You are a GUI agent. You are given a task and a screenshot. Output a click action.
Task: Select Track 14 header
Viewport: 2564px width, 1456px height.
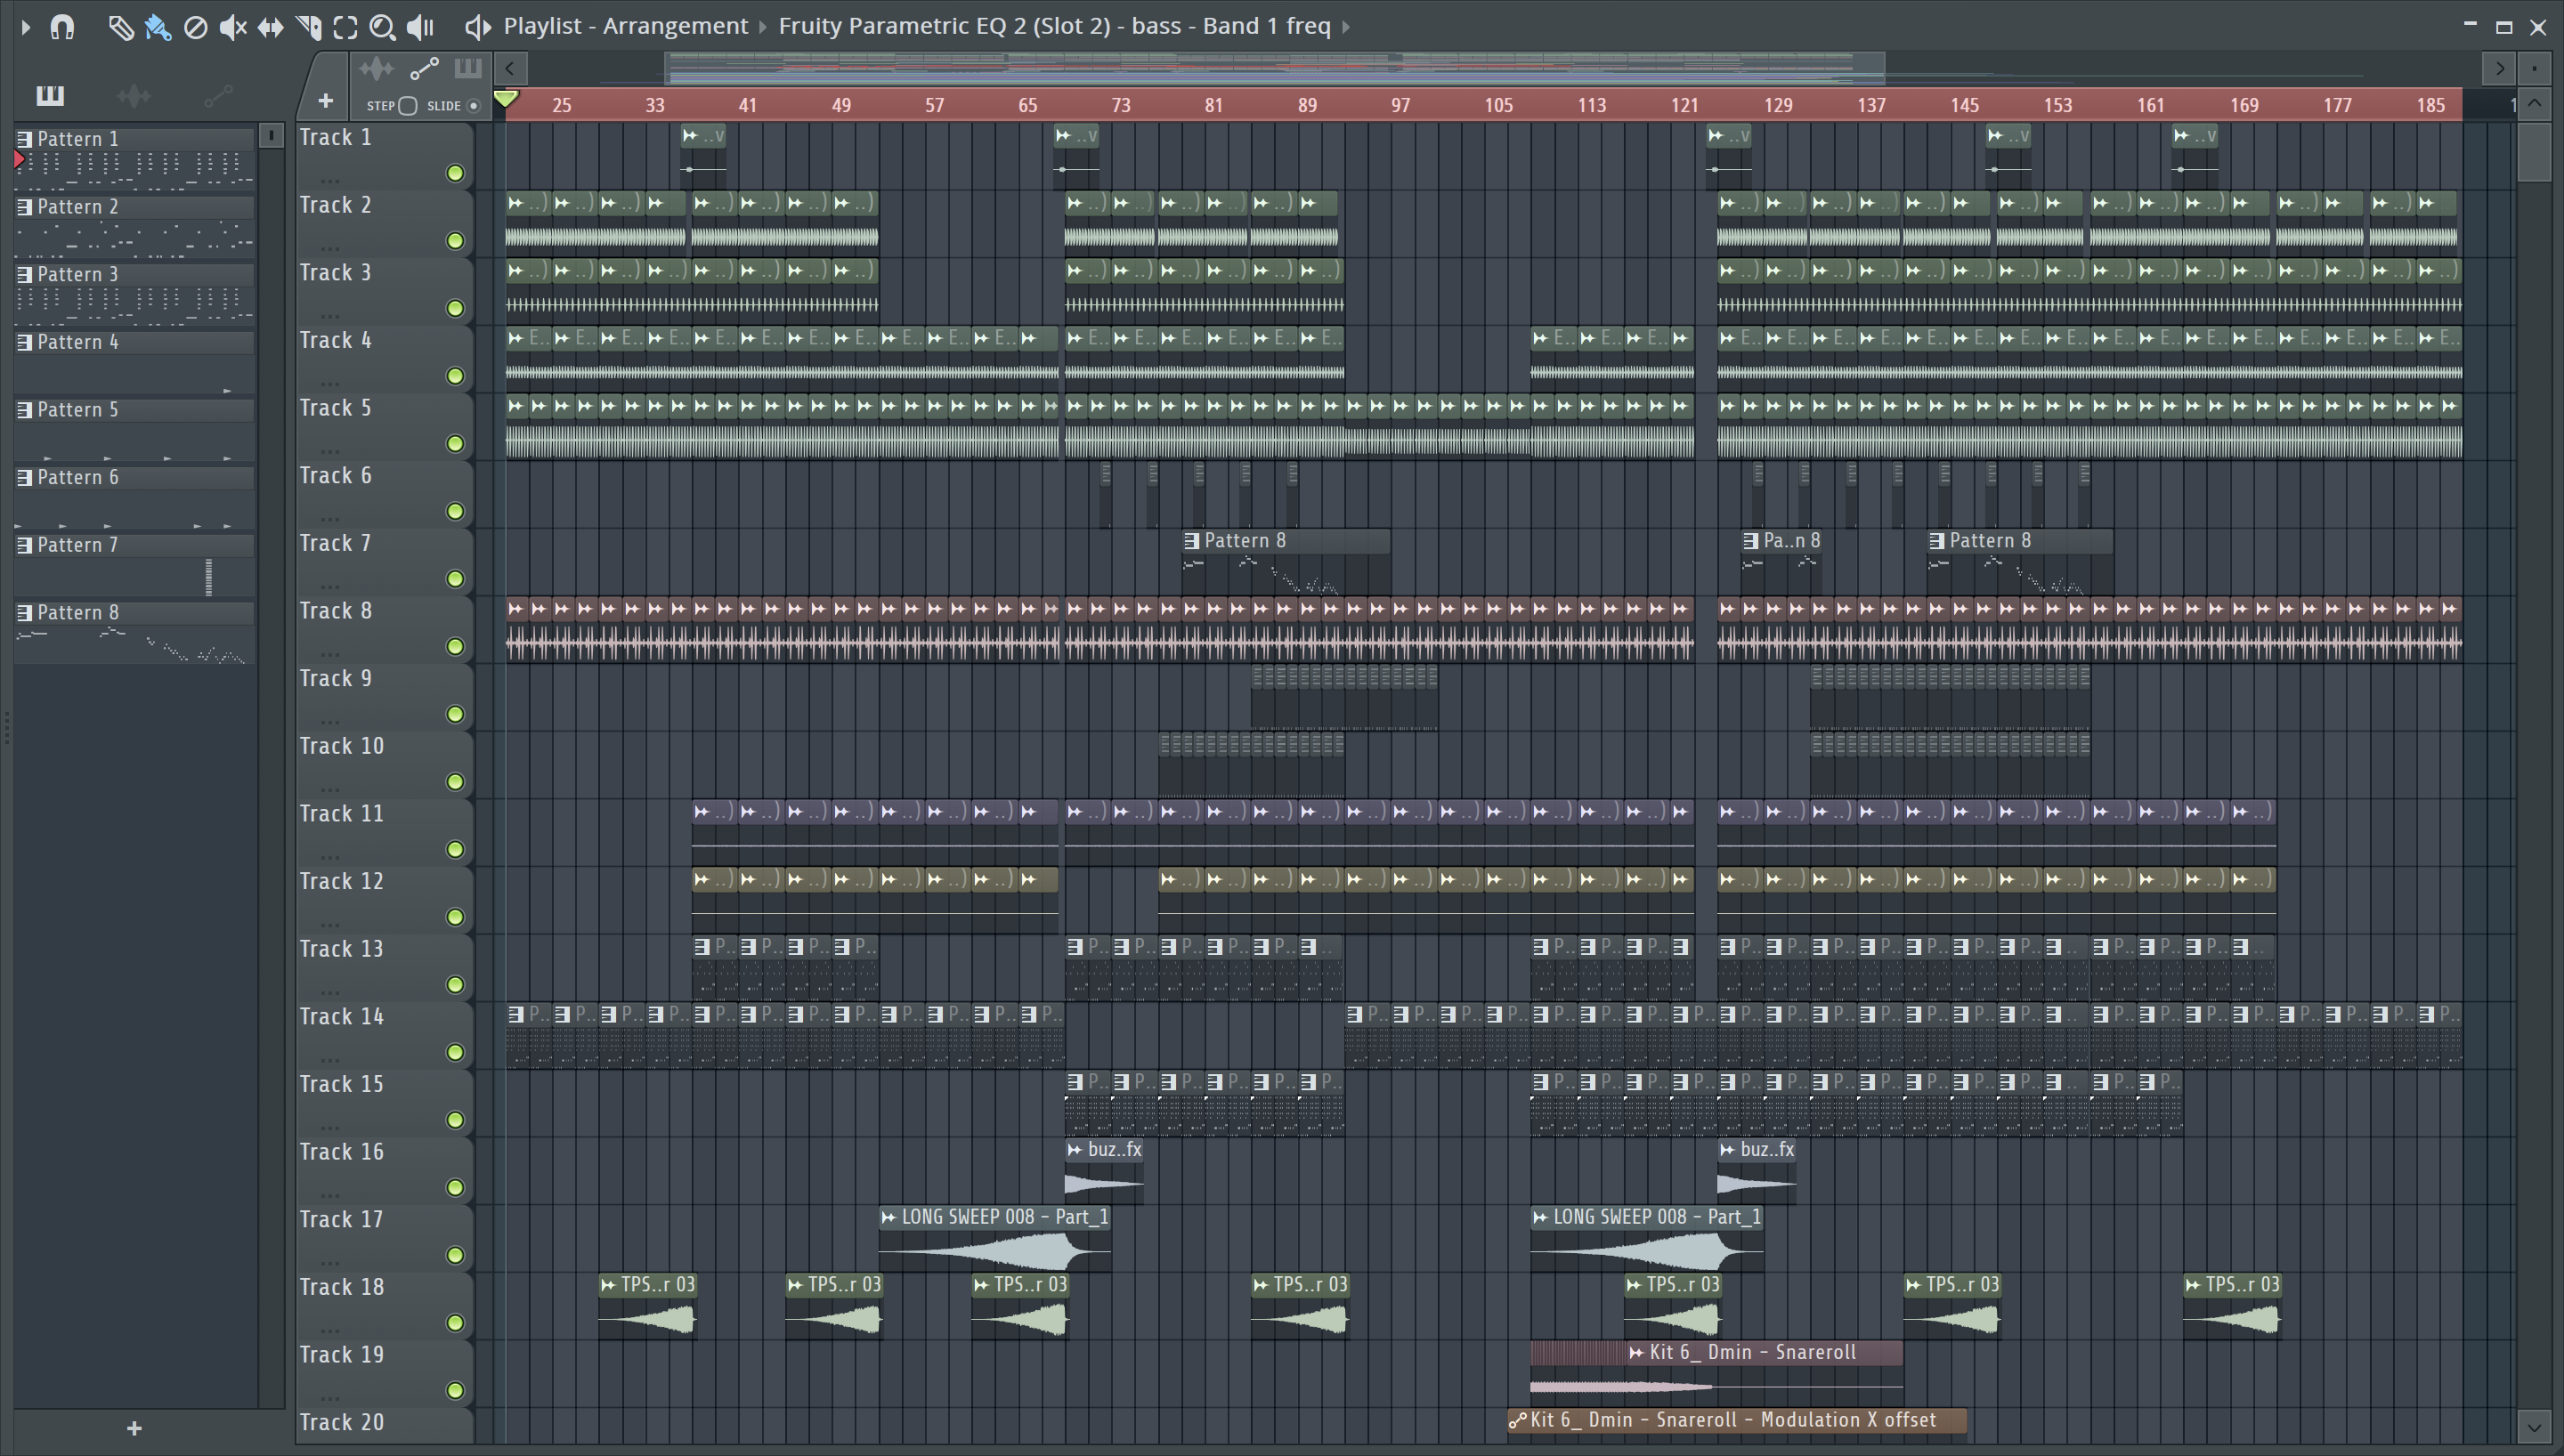pos(384,1037)
